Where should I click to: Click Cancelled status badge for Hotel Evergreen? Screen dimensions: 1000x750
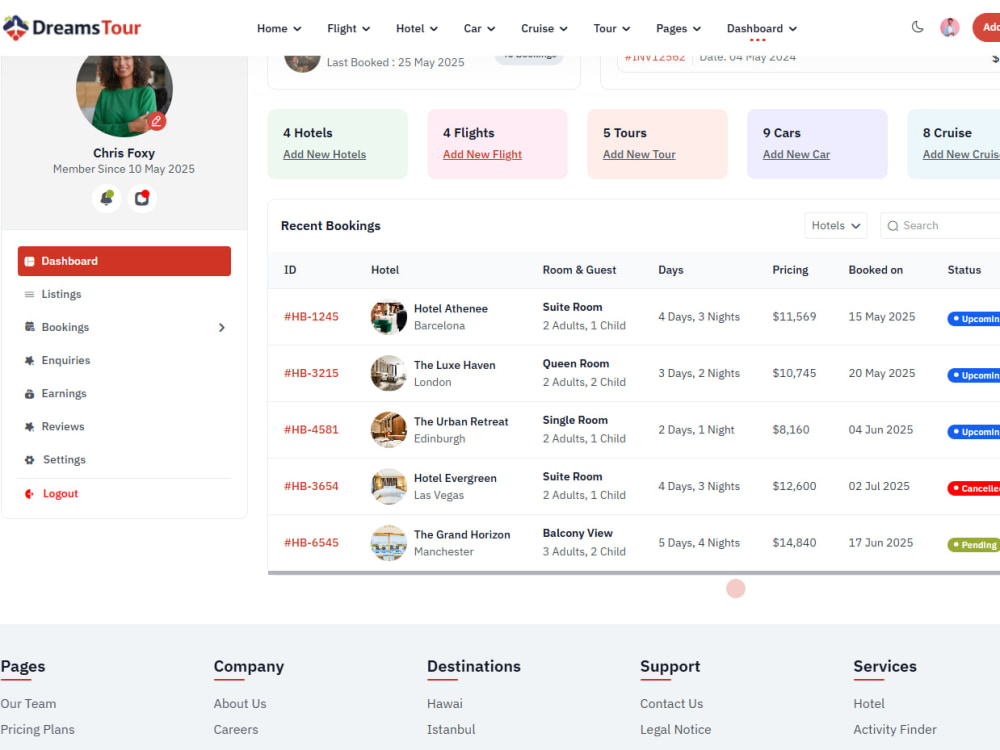974,489
